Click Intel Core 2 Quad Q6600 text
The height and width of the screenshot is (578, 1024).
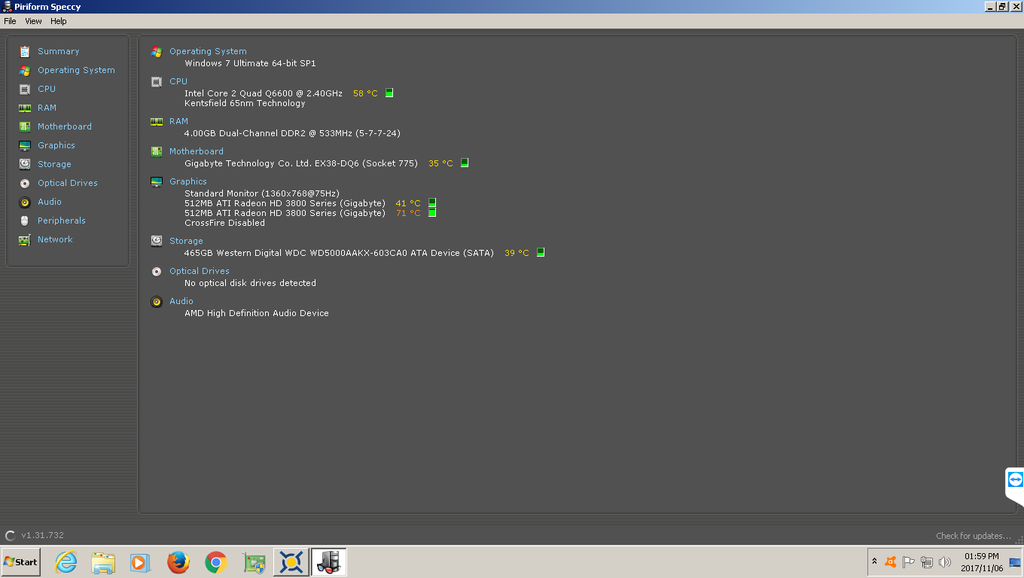pos(263,93)
